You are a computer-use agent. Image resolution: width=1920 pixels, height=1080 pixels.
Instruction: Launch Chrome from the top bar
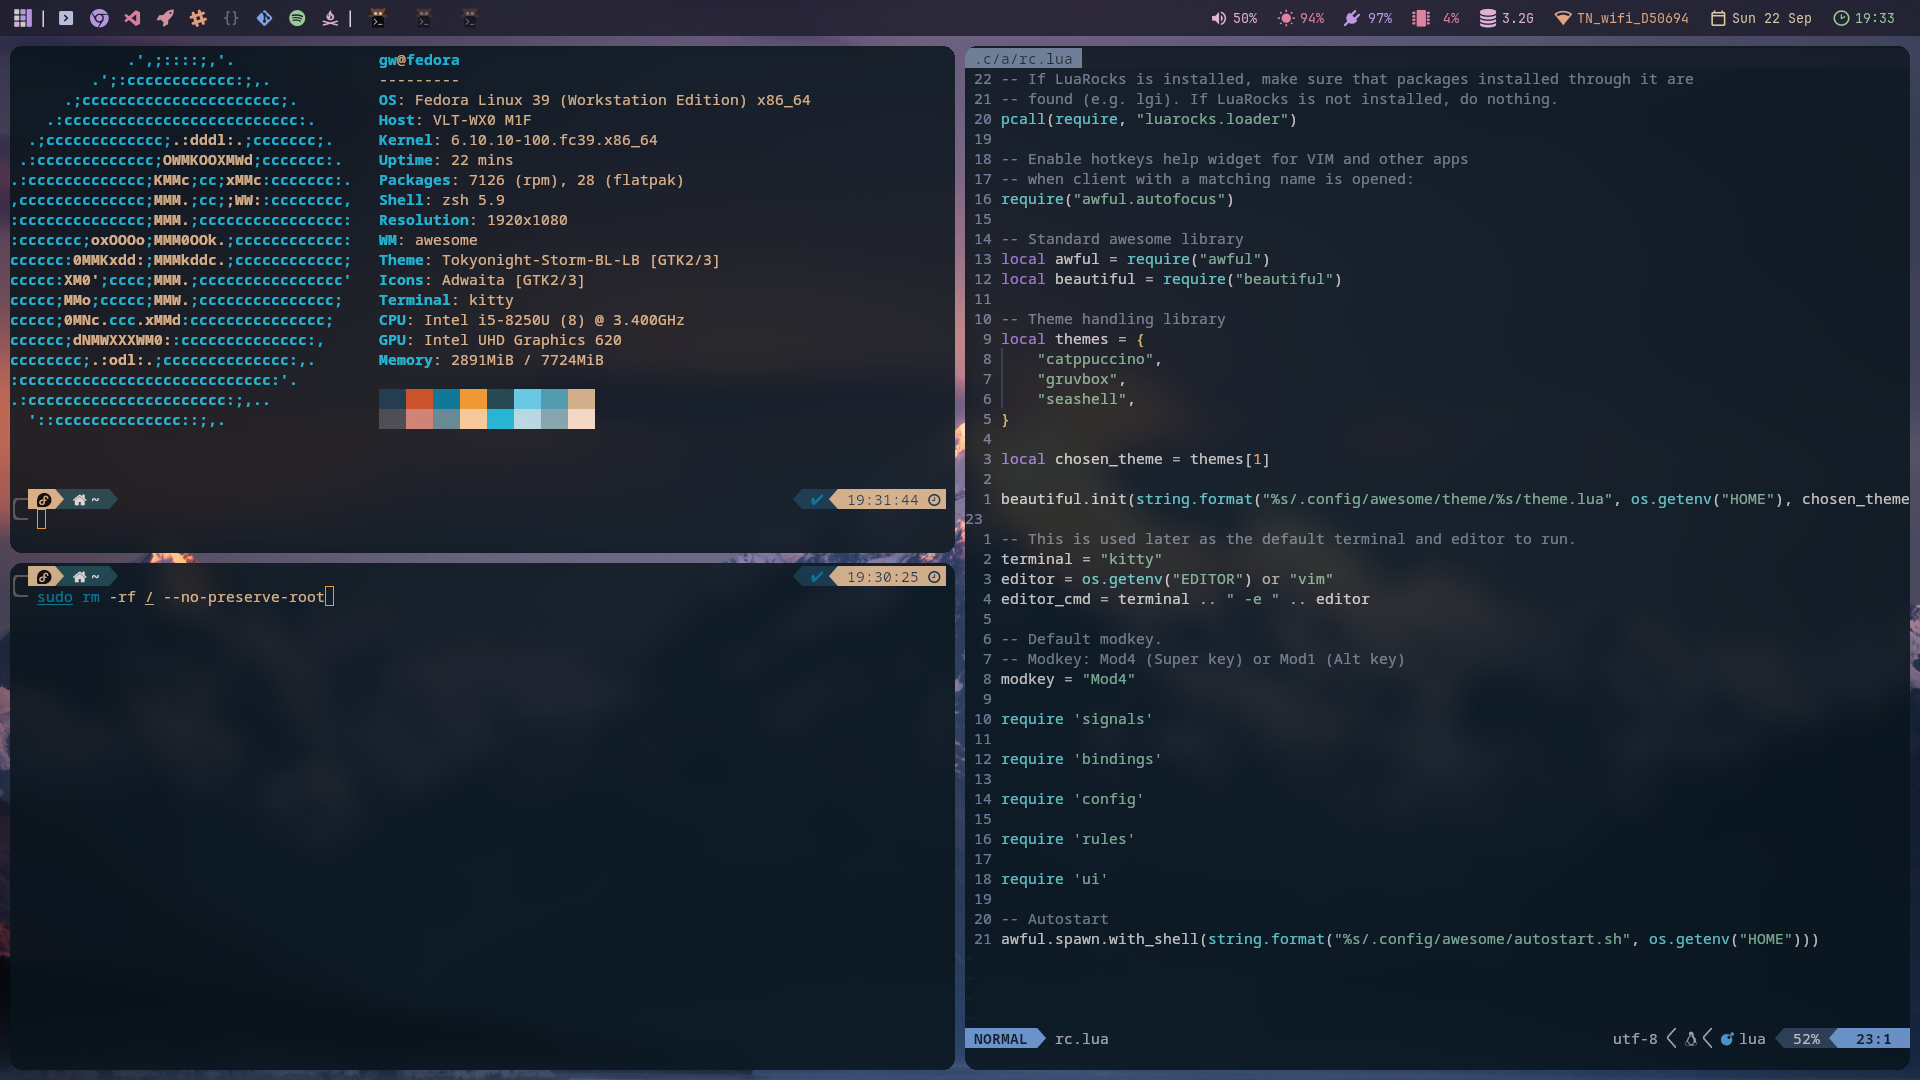tap(99, 18)
